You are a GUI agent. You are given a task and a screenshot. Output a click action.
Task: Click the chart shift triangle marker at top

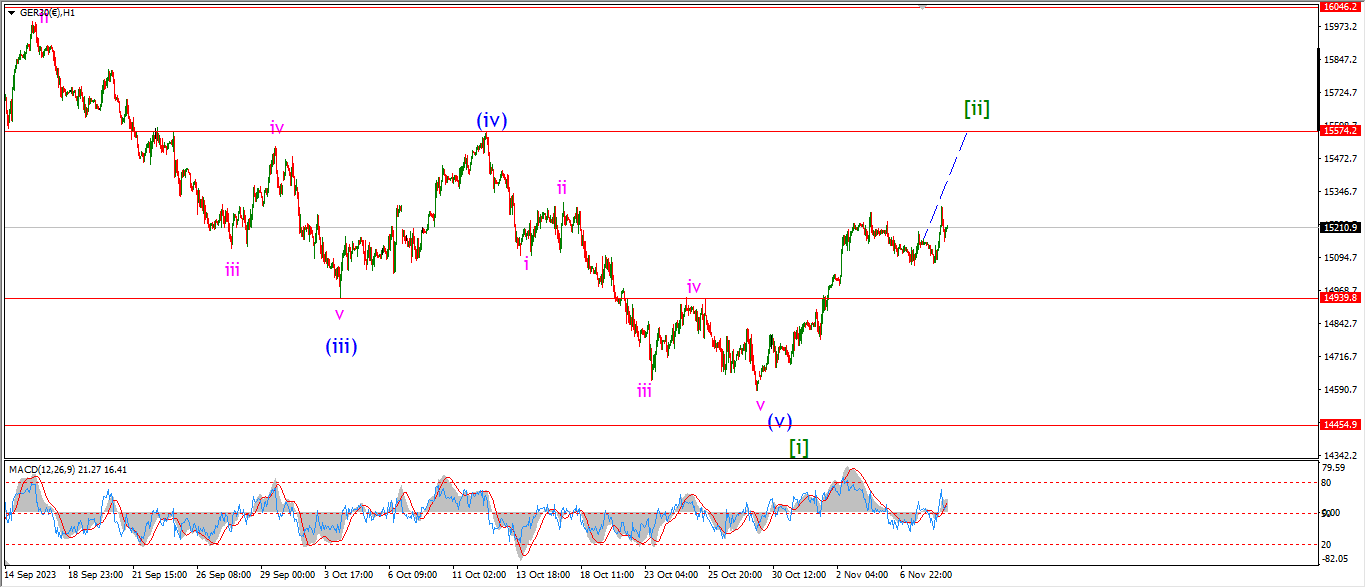(922, 7)
